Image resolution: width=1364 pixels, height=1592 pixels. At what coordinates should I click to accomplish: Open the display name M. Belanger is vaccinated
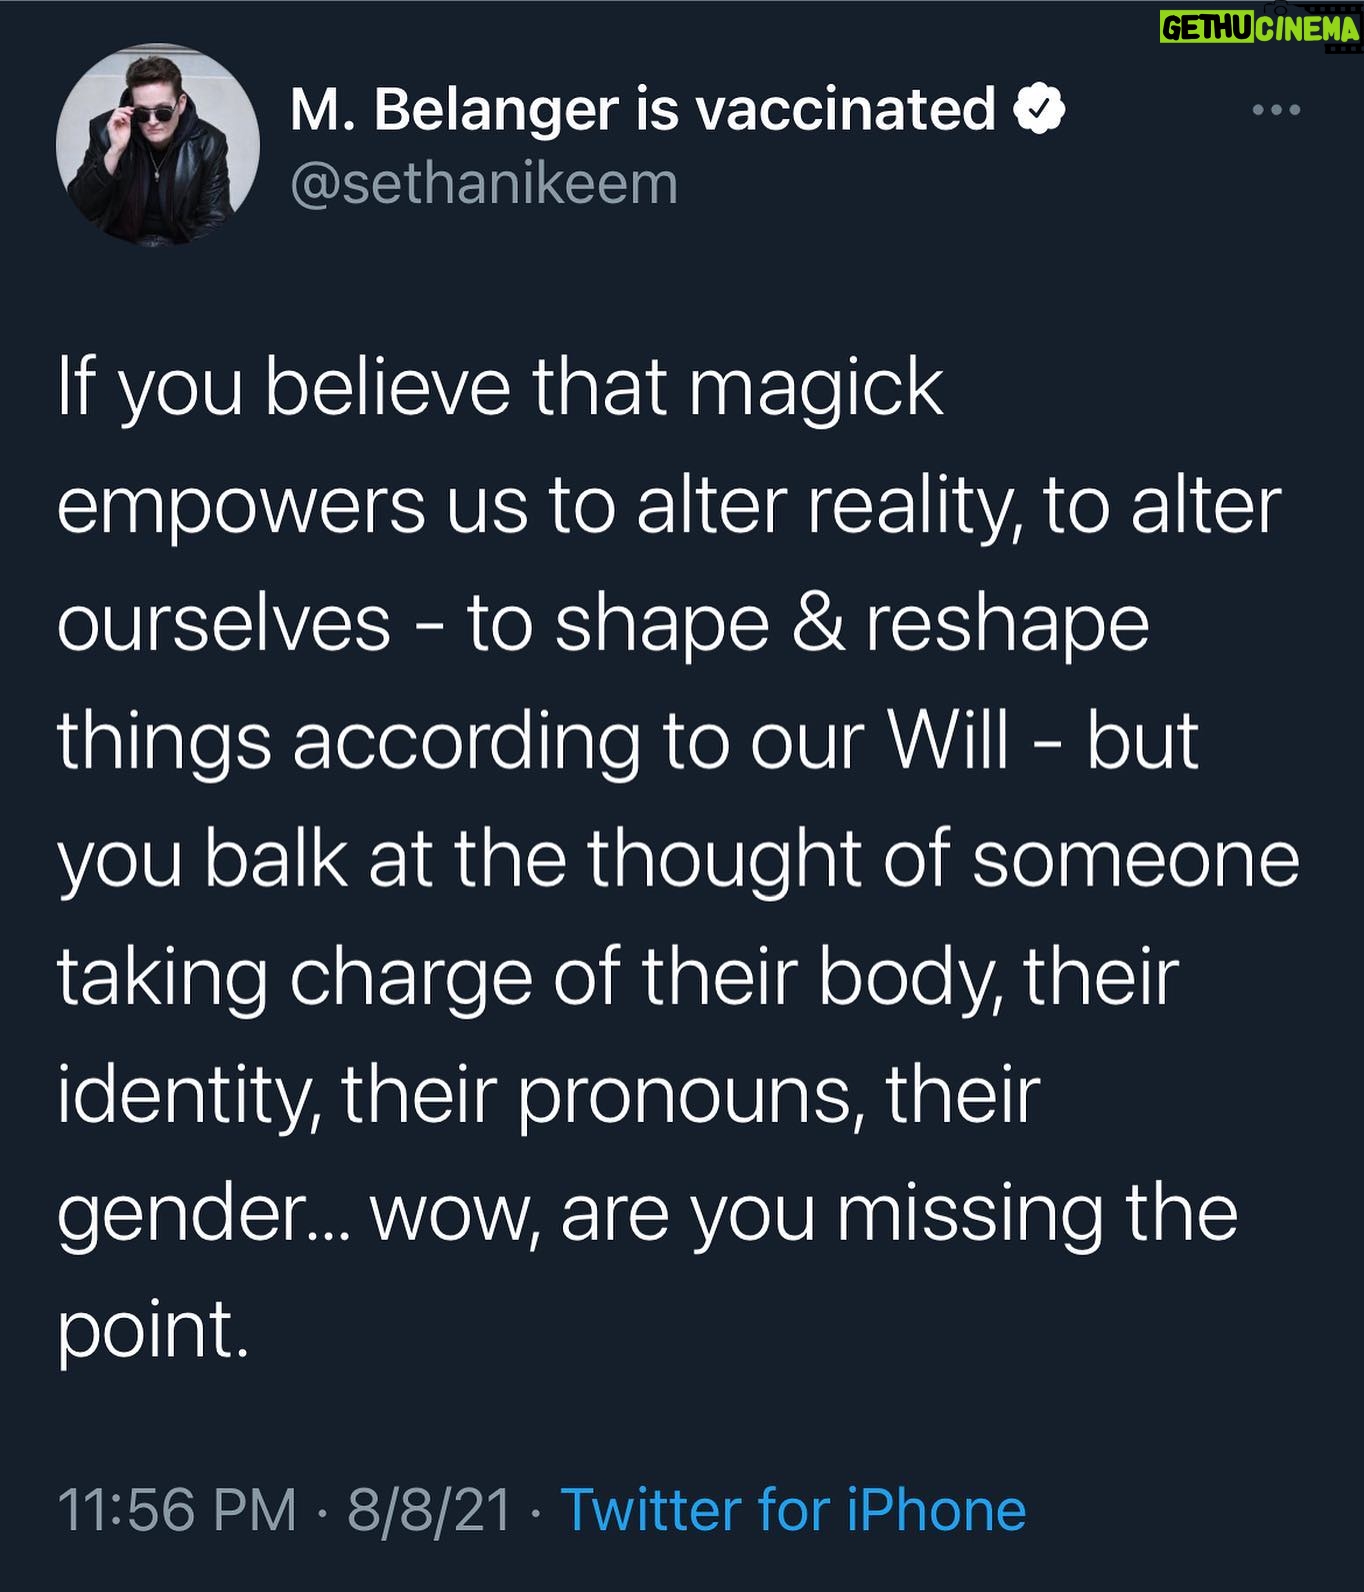[643, 110]
